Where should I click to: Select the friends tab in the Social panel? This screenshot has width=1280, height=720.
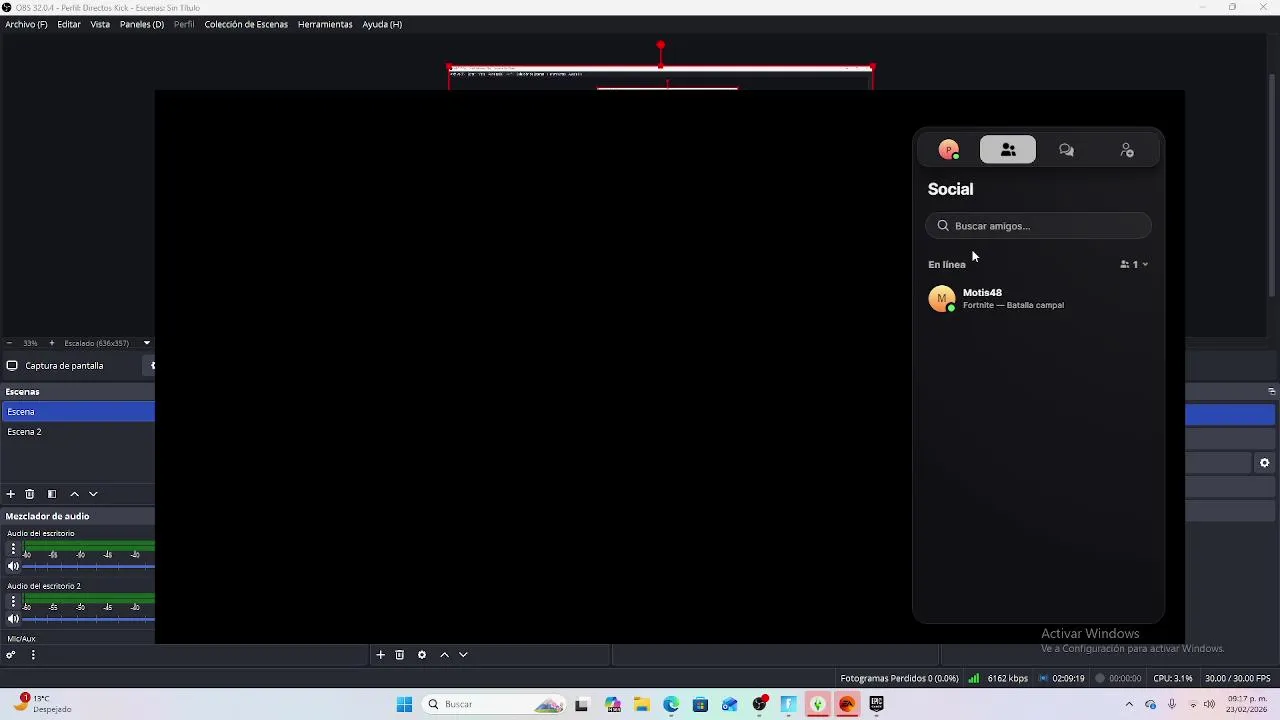tap(1008, 150)
